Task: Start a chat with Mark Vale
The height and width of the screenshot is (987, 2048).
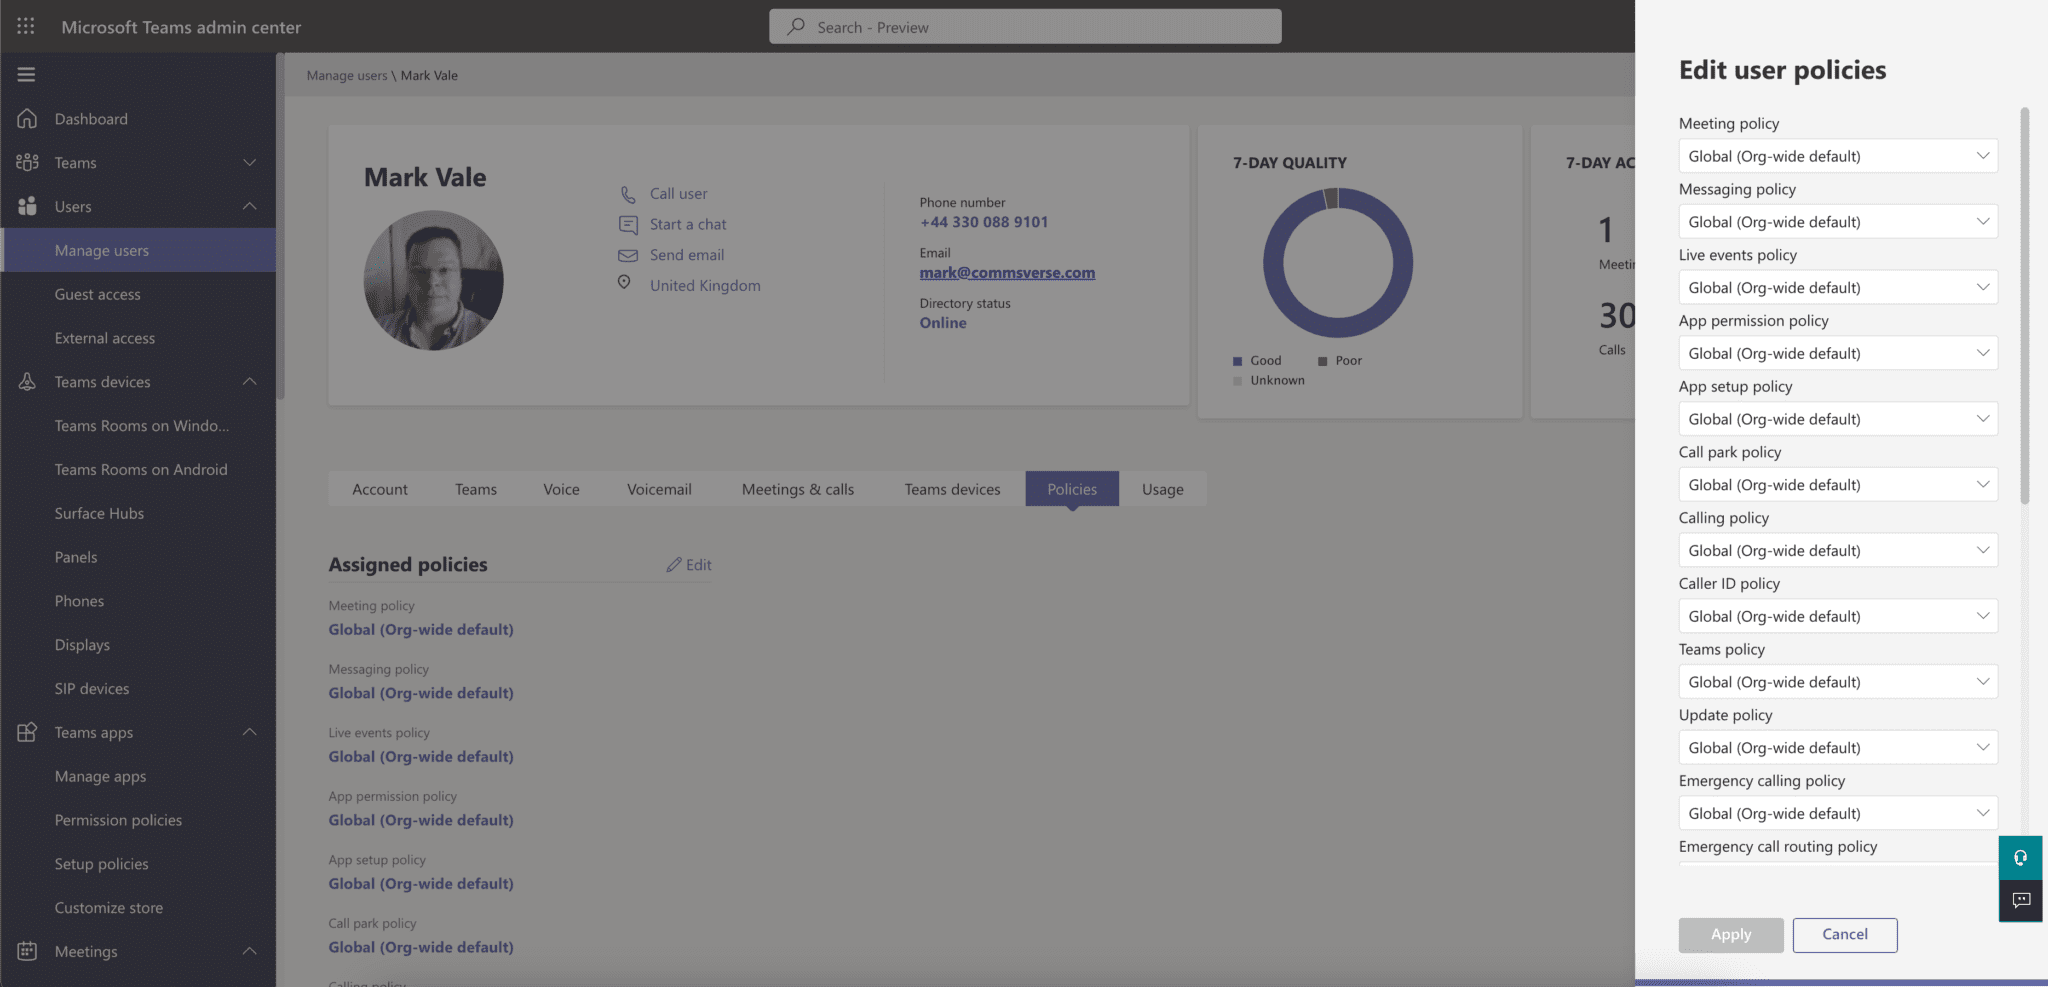Action: coord(628,224)
